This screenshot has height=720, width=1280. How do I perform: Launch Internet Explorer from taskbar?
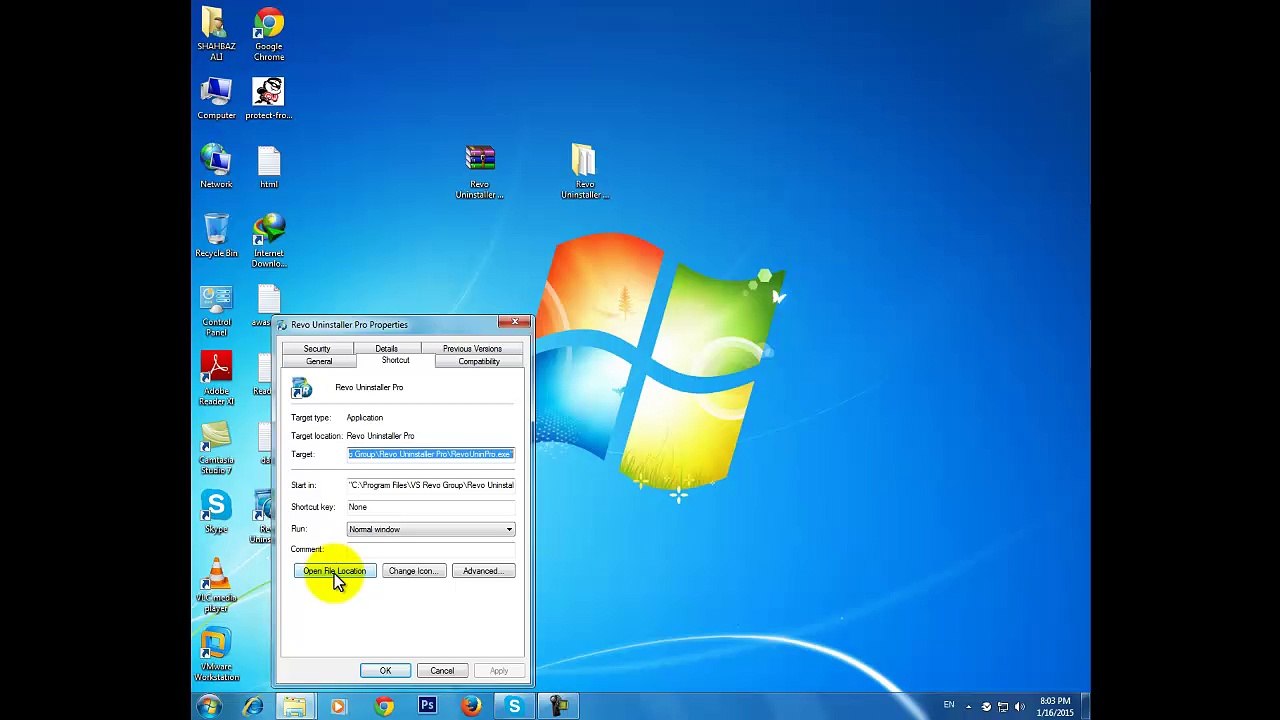[252, 707]
